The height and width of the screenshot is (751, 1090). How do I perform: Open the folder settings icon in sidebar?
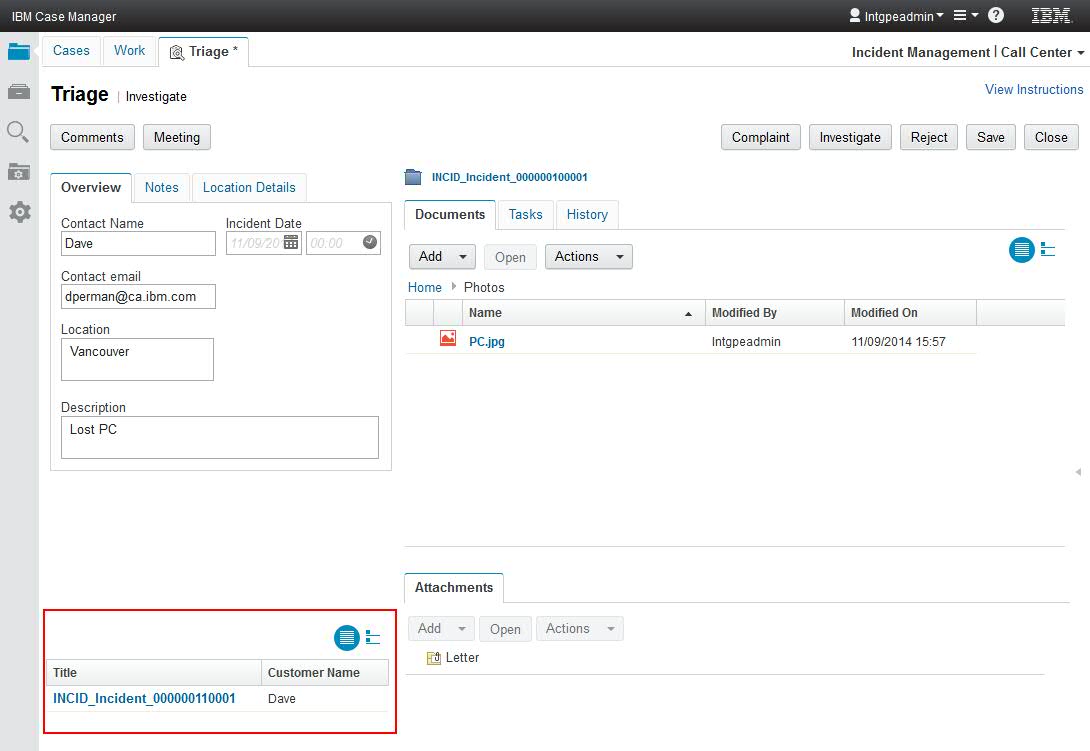point(19,172)
